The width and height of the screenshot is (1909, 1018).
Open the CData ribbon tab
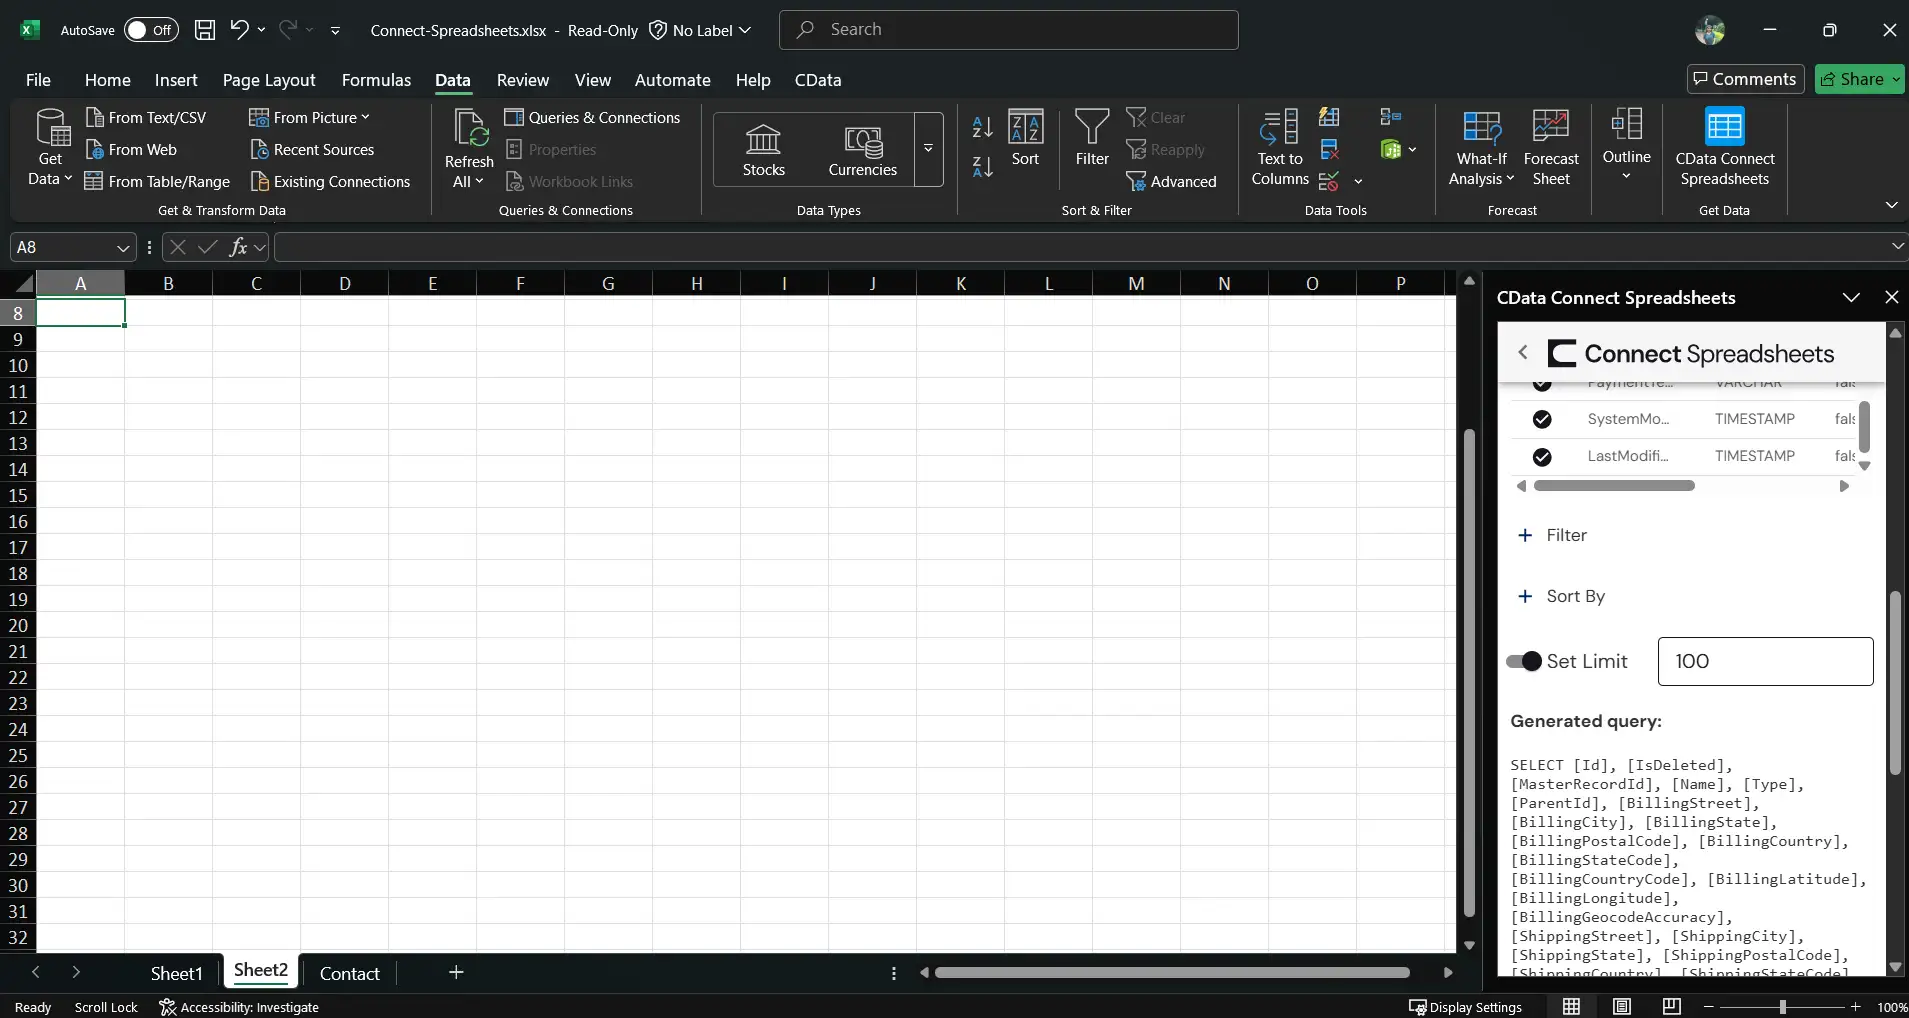pyautogui.click(x=818, y=80)
